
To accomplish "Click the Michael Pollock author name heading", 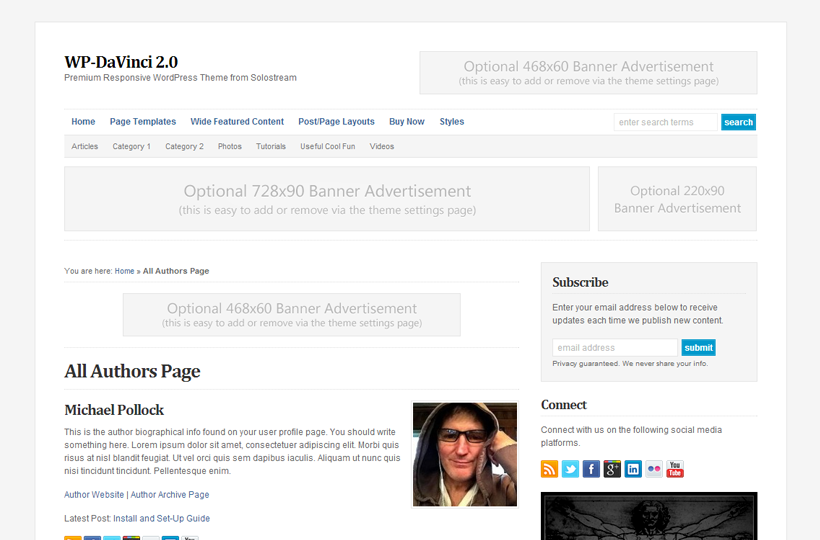I will (114, 410).
